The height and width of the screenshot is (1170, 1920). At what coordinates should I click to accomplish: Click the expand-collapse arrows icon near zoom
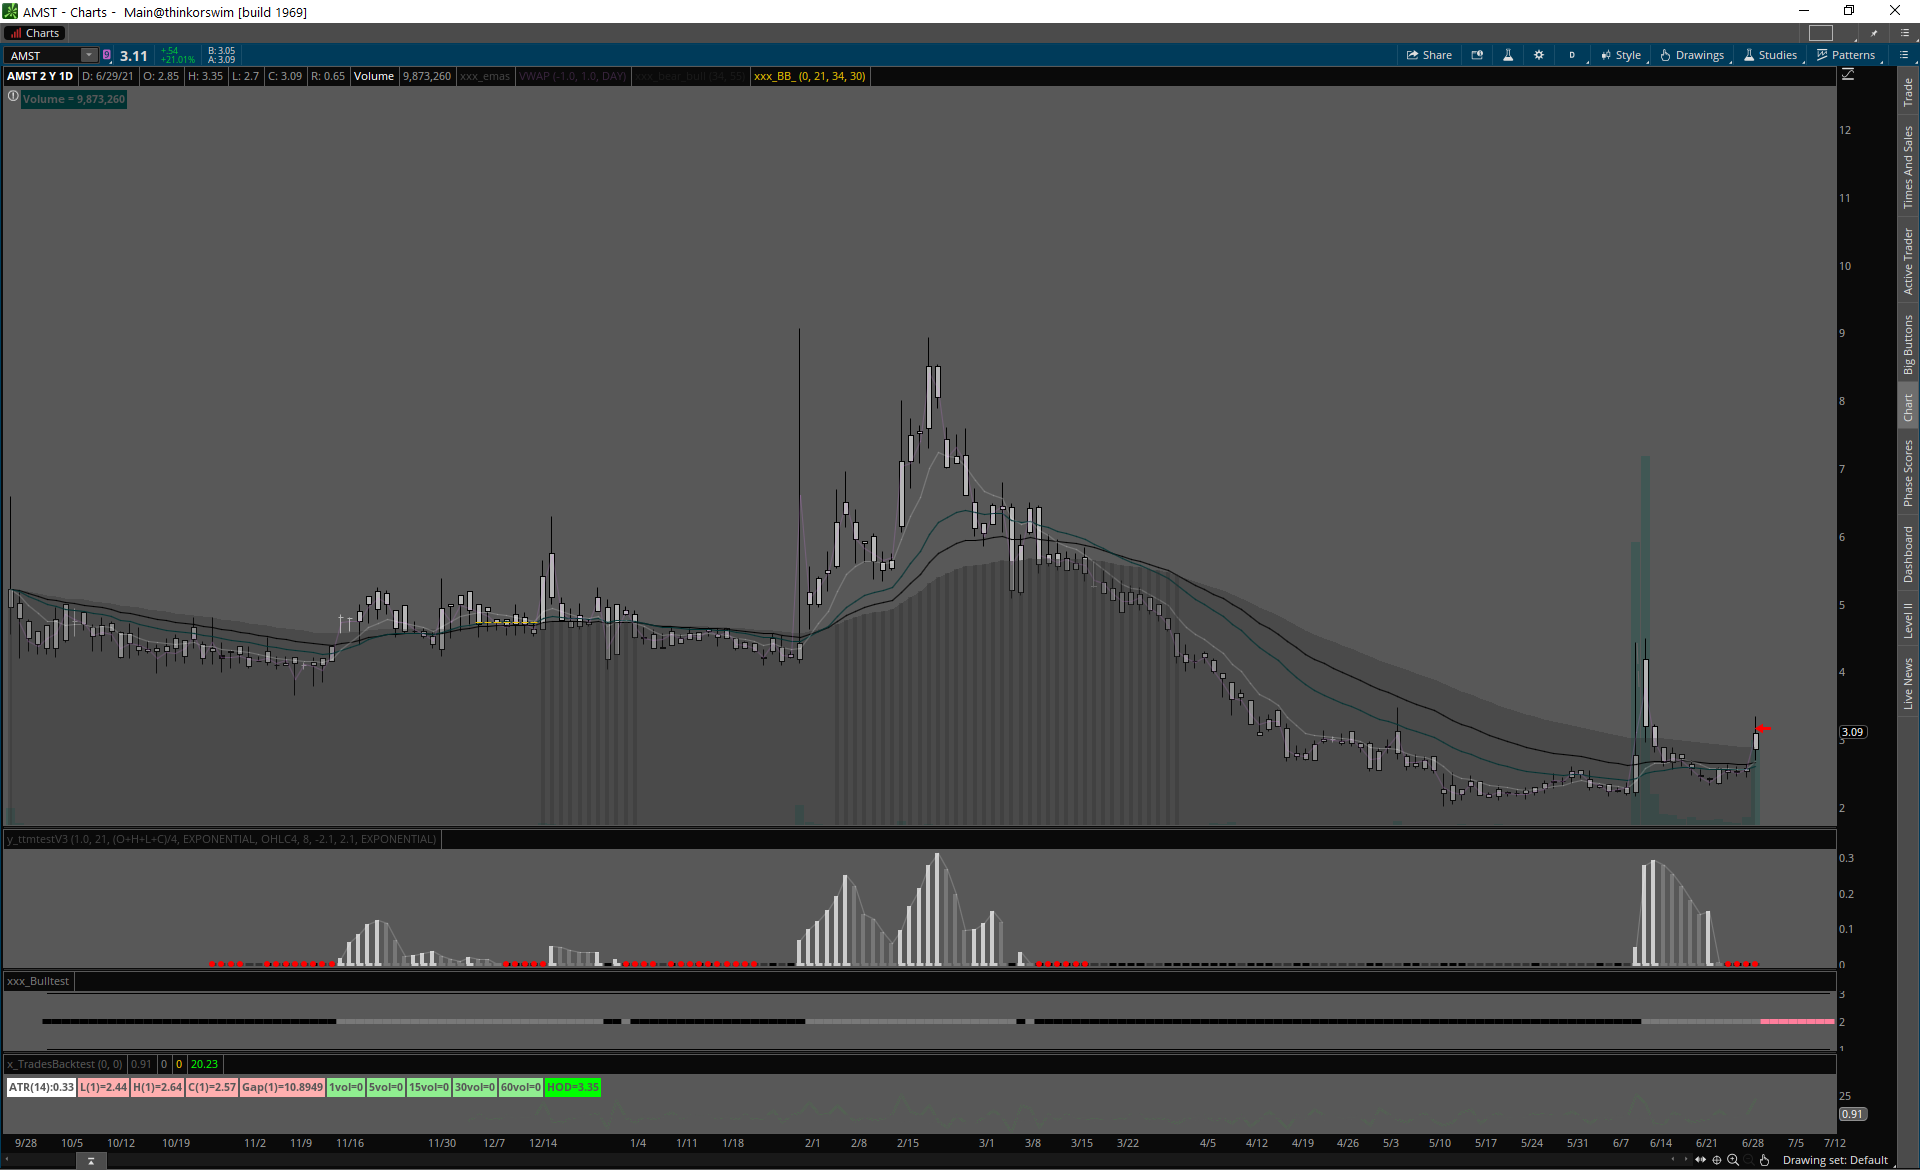(x=1701, y=1160)
